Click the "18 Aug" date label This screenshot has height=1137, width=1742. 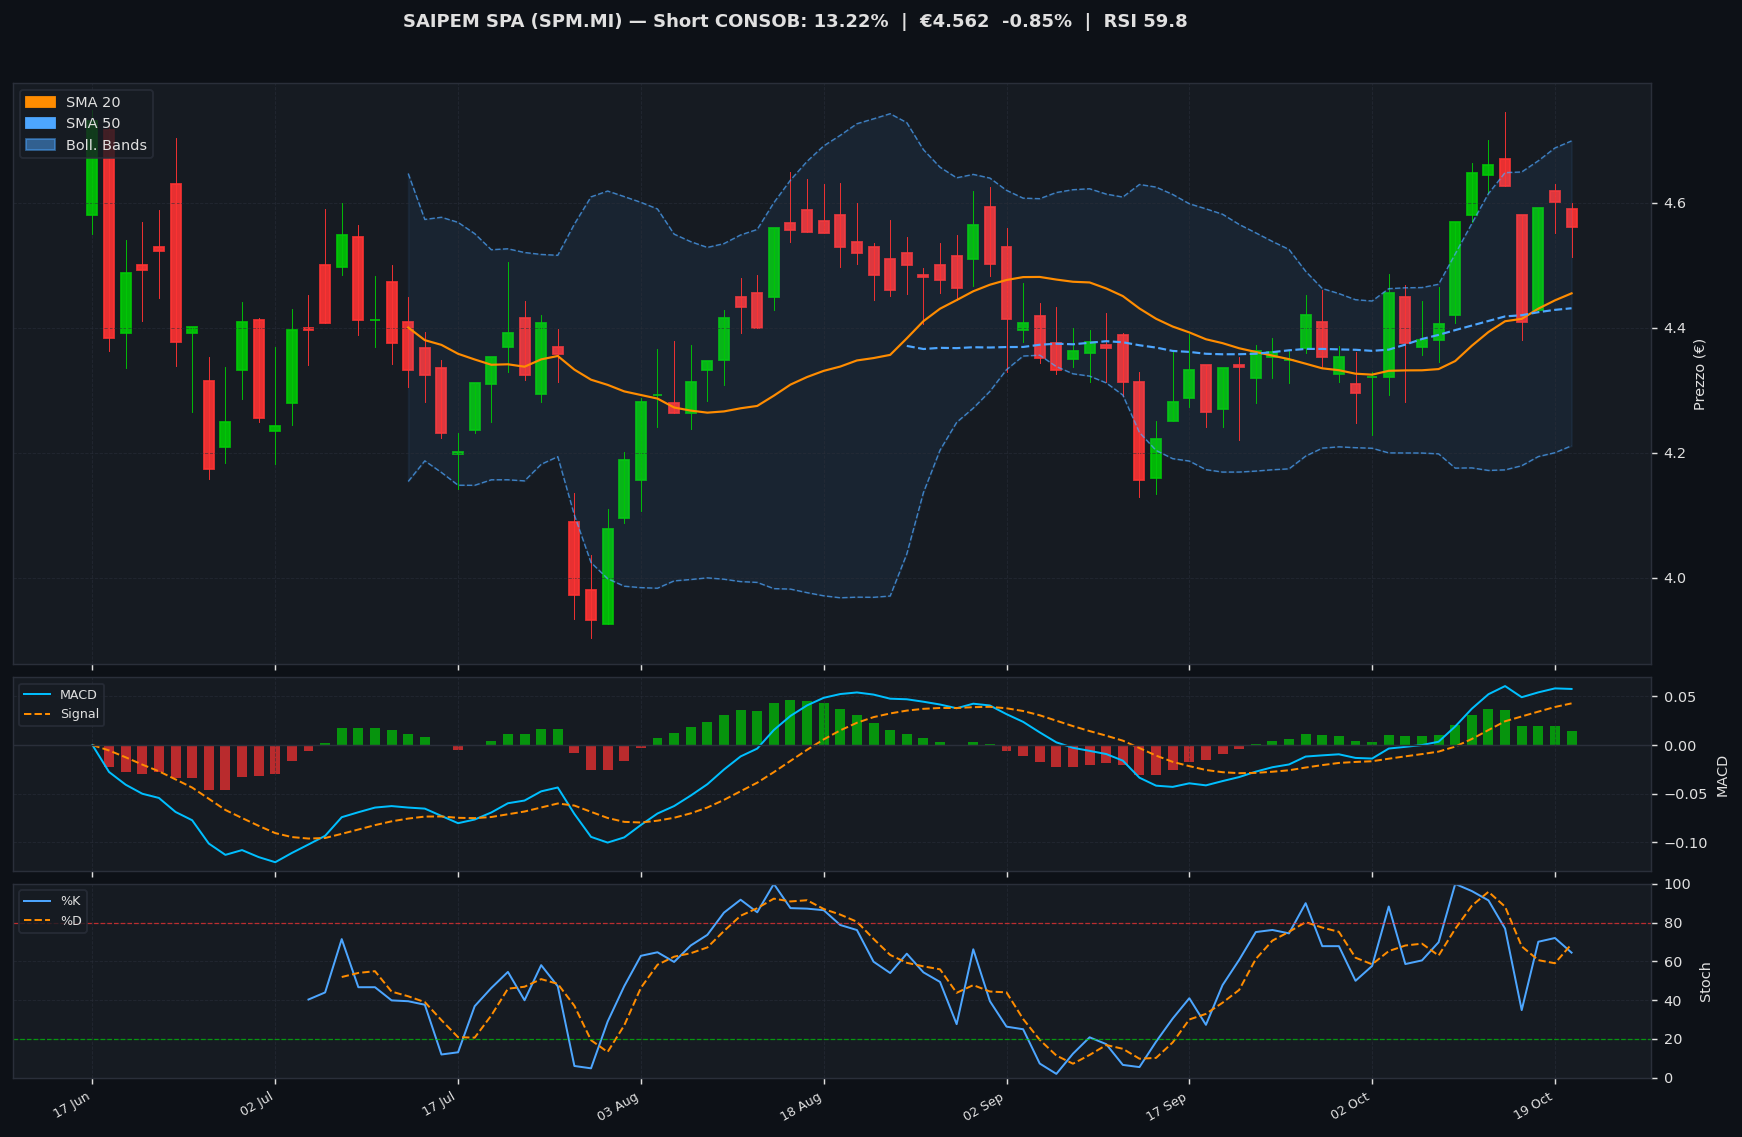[x=801, y=1107]
